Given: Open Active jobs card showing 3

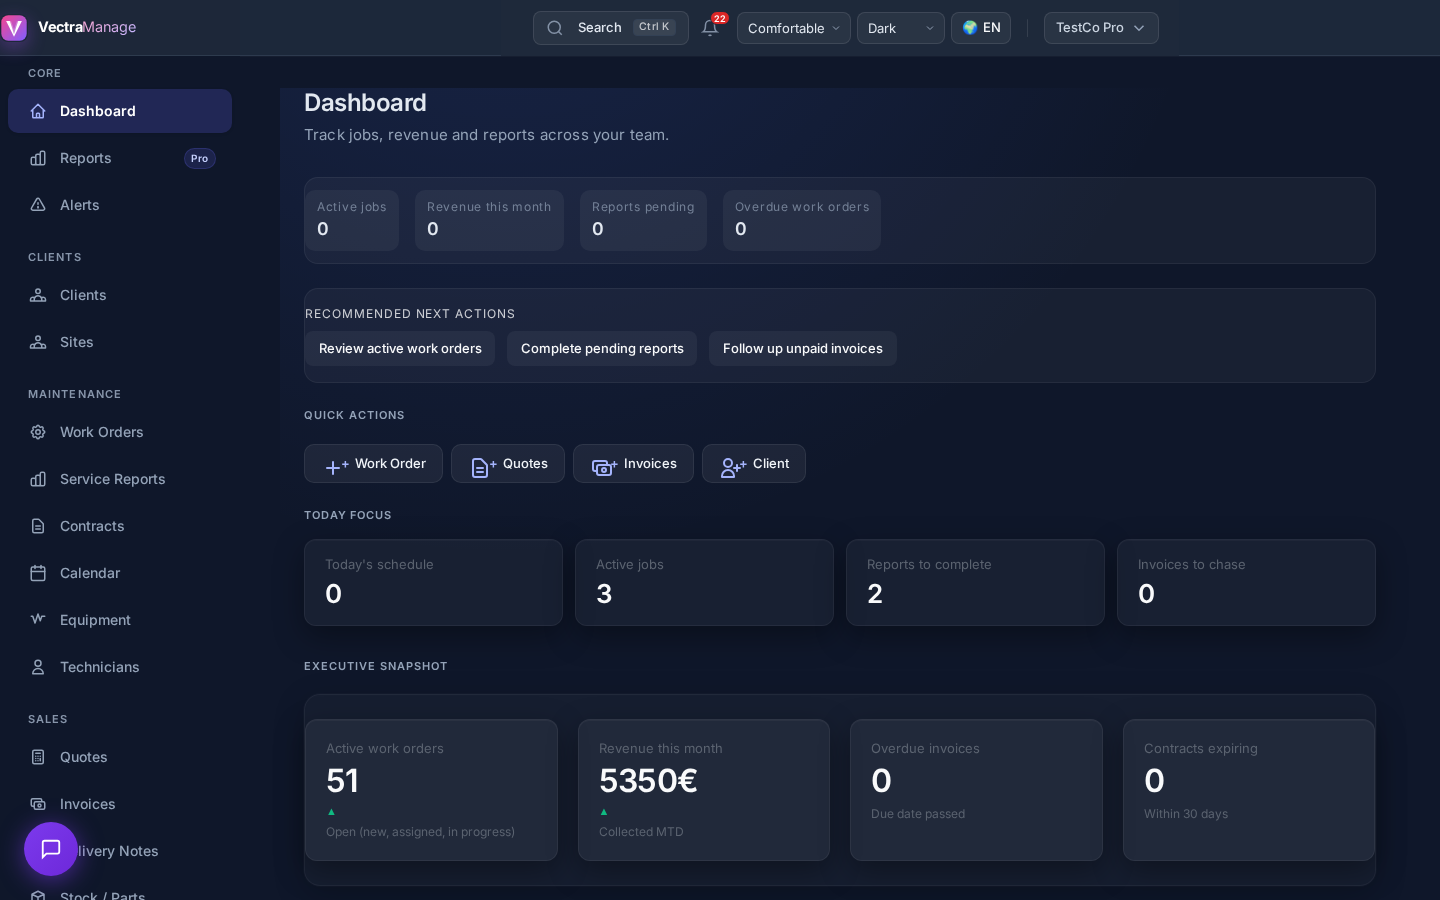Looking at the screenshot, I should click(x=704, y=583).
